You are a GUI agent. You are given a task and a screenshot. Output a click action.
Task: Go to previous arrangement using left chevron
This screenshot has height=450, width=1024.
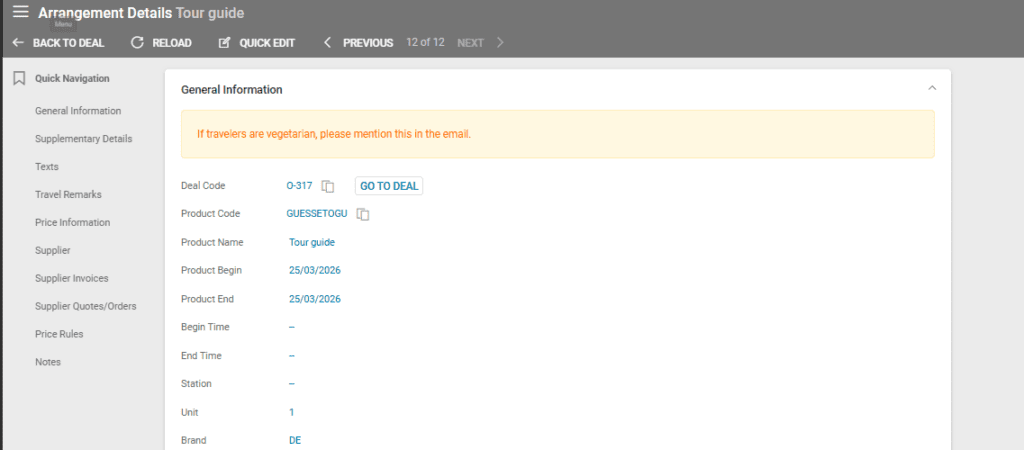point(327,43)
